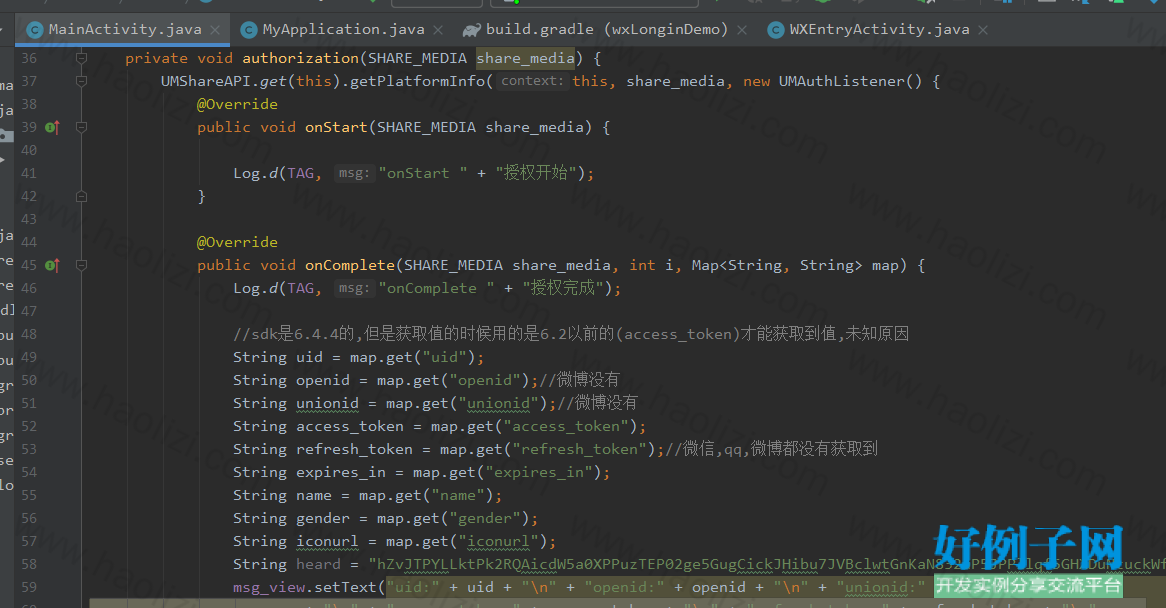The height and width of the screenshot is (608, 1166).
Task: Click the "refresh_token" string on line 53
Action: [579, 450]
